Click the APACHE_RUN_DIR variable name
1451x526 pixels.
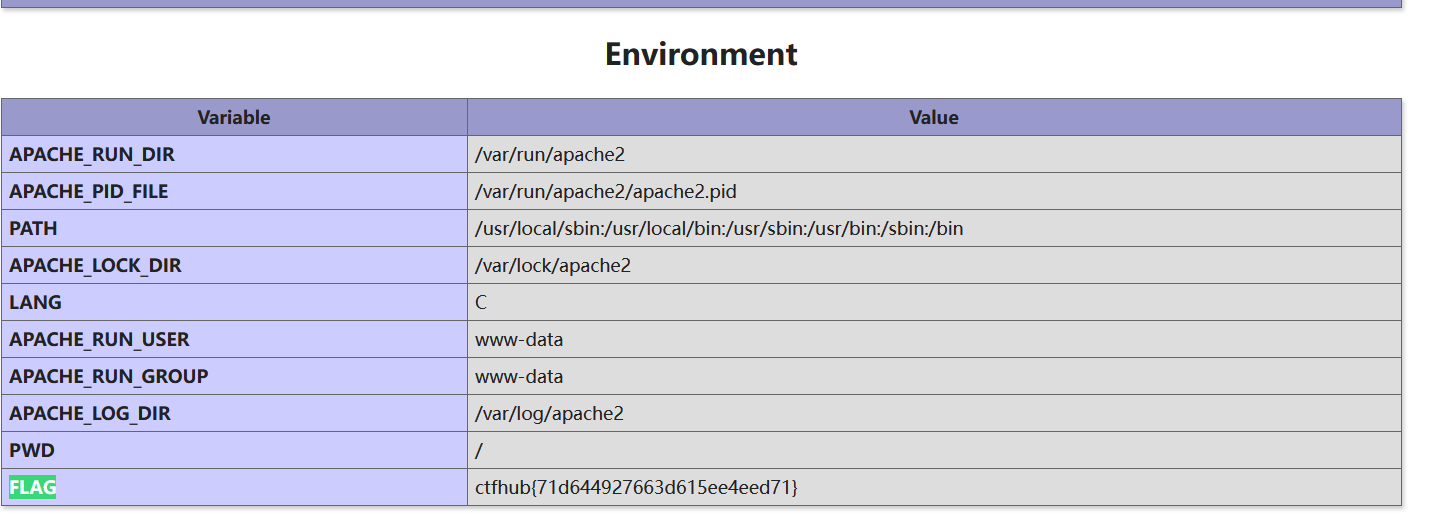pyautogui.click(x=92, y=155)
